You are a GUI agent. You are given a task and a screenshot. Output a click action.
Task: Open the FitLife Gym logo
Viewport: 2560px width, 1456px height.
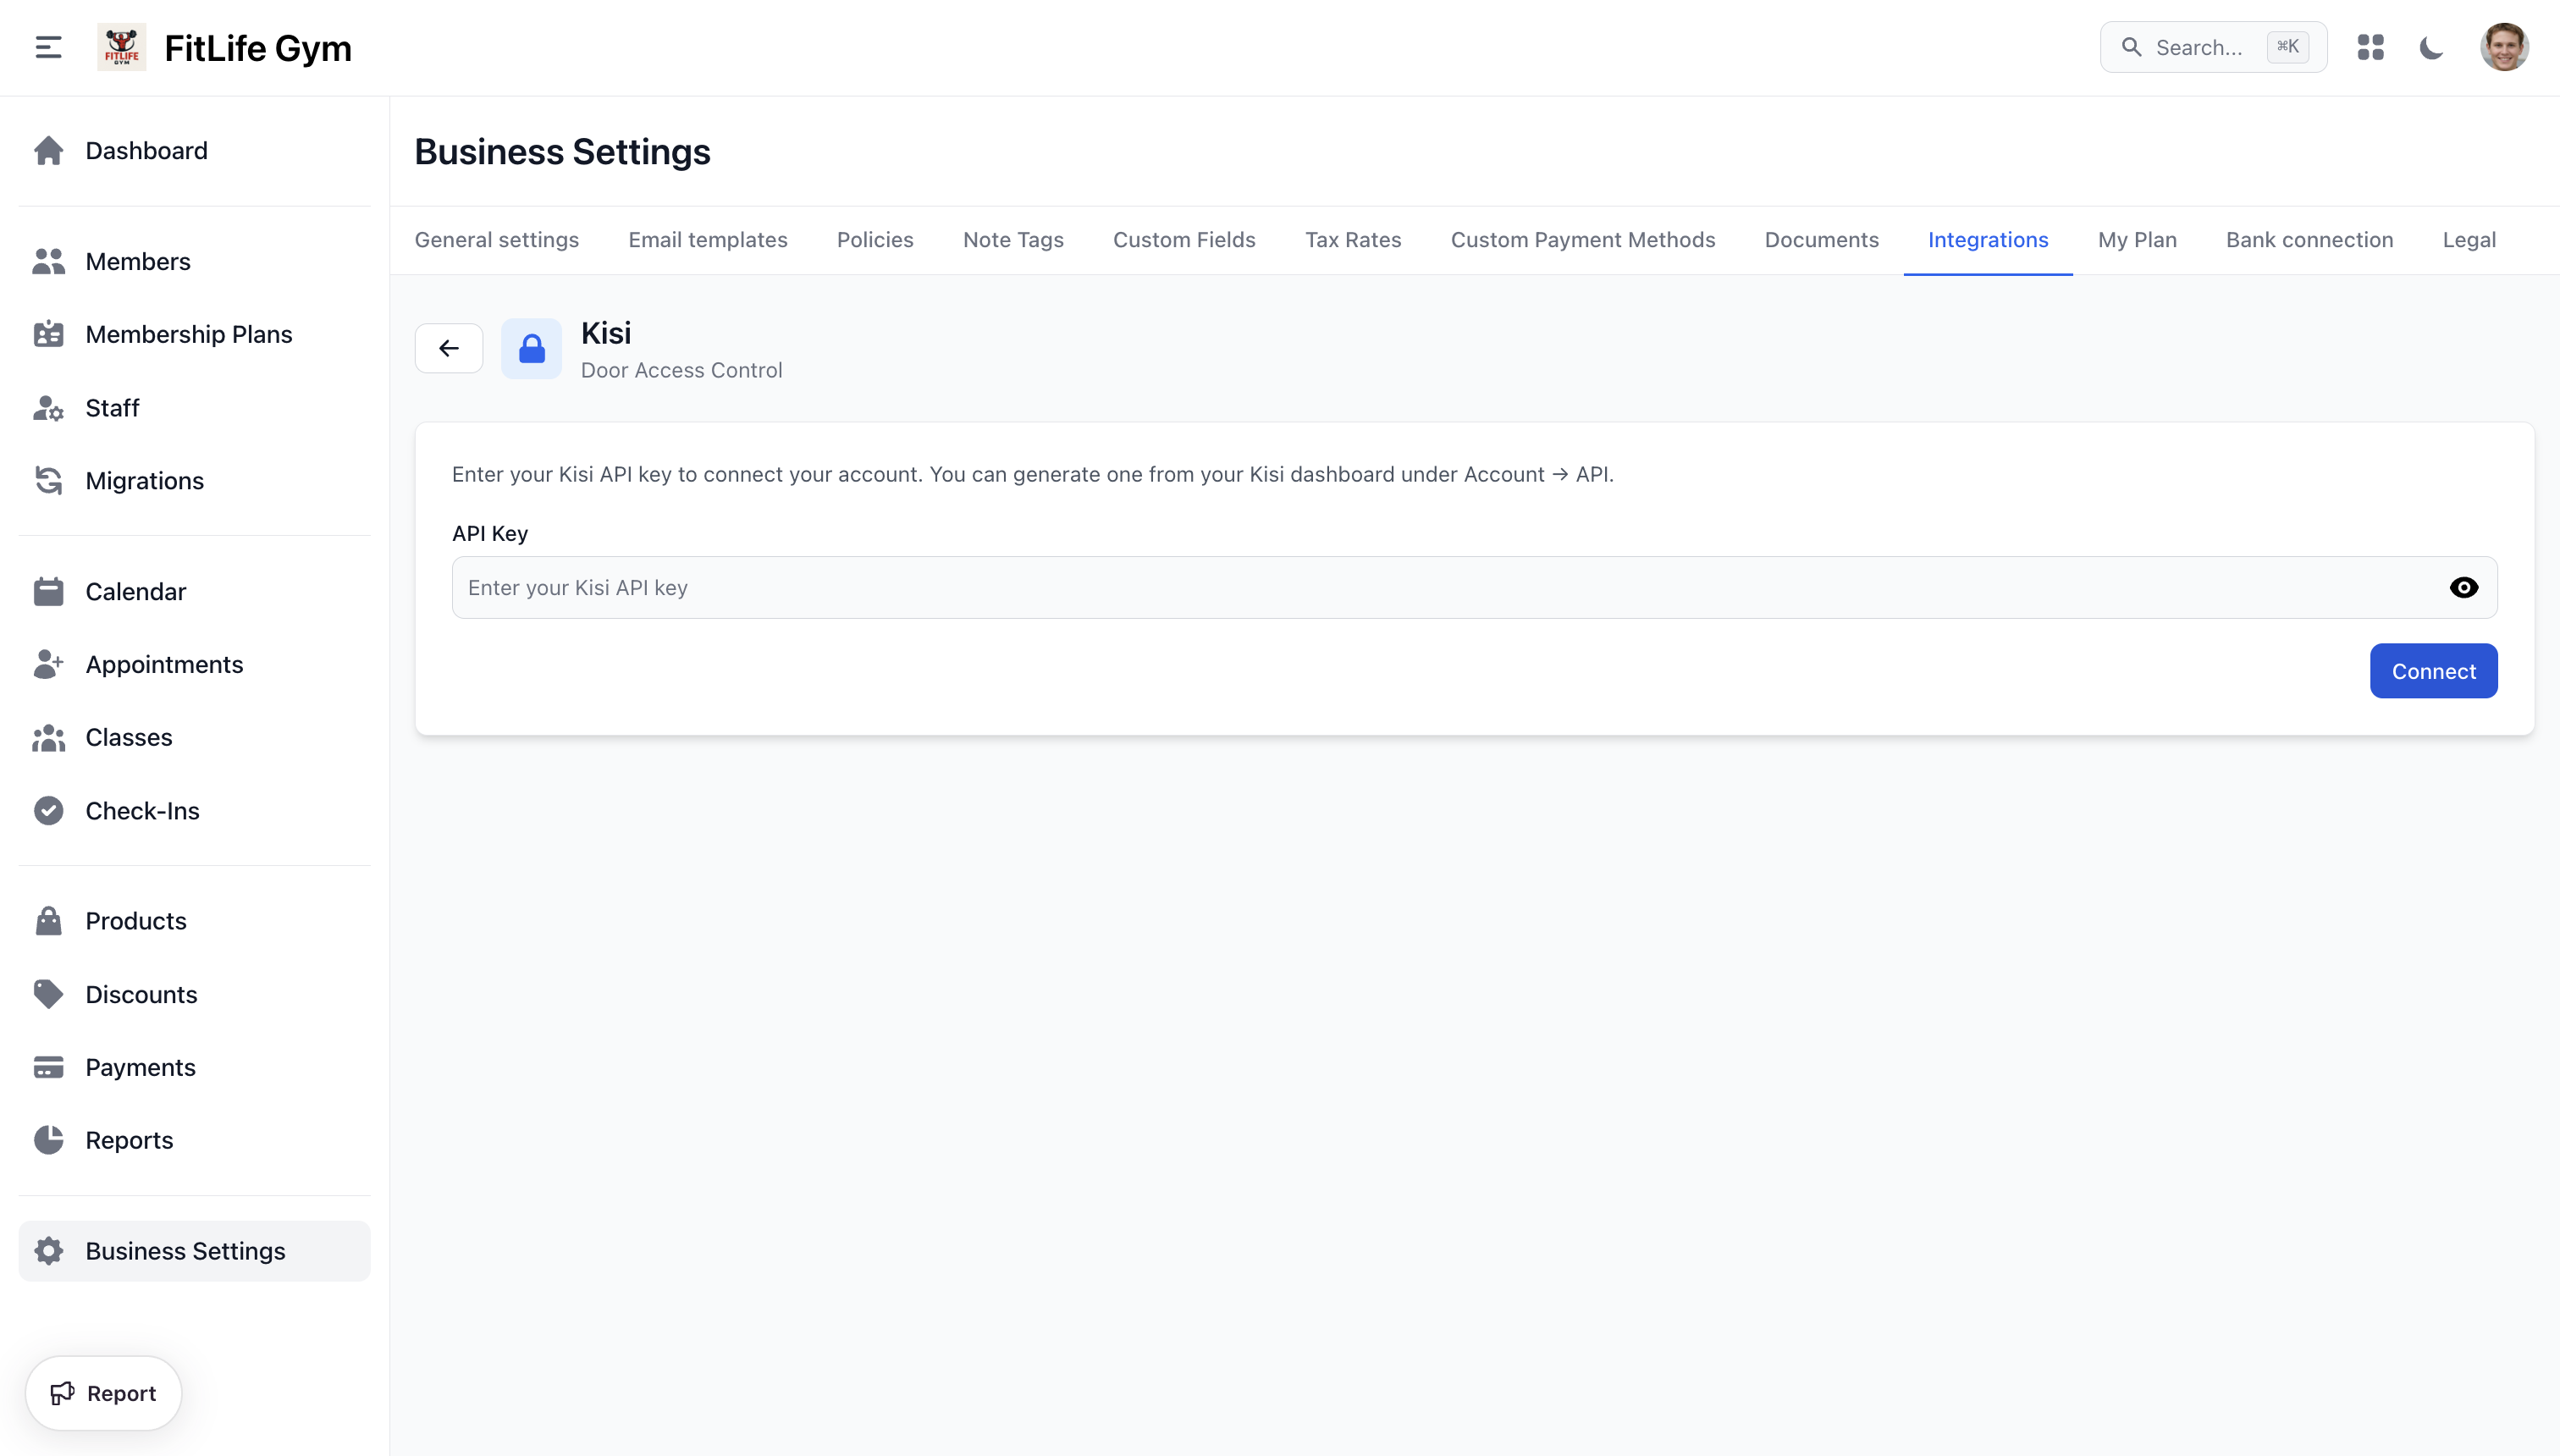tap(121, 47)
